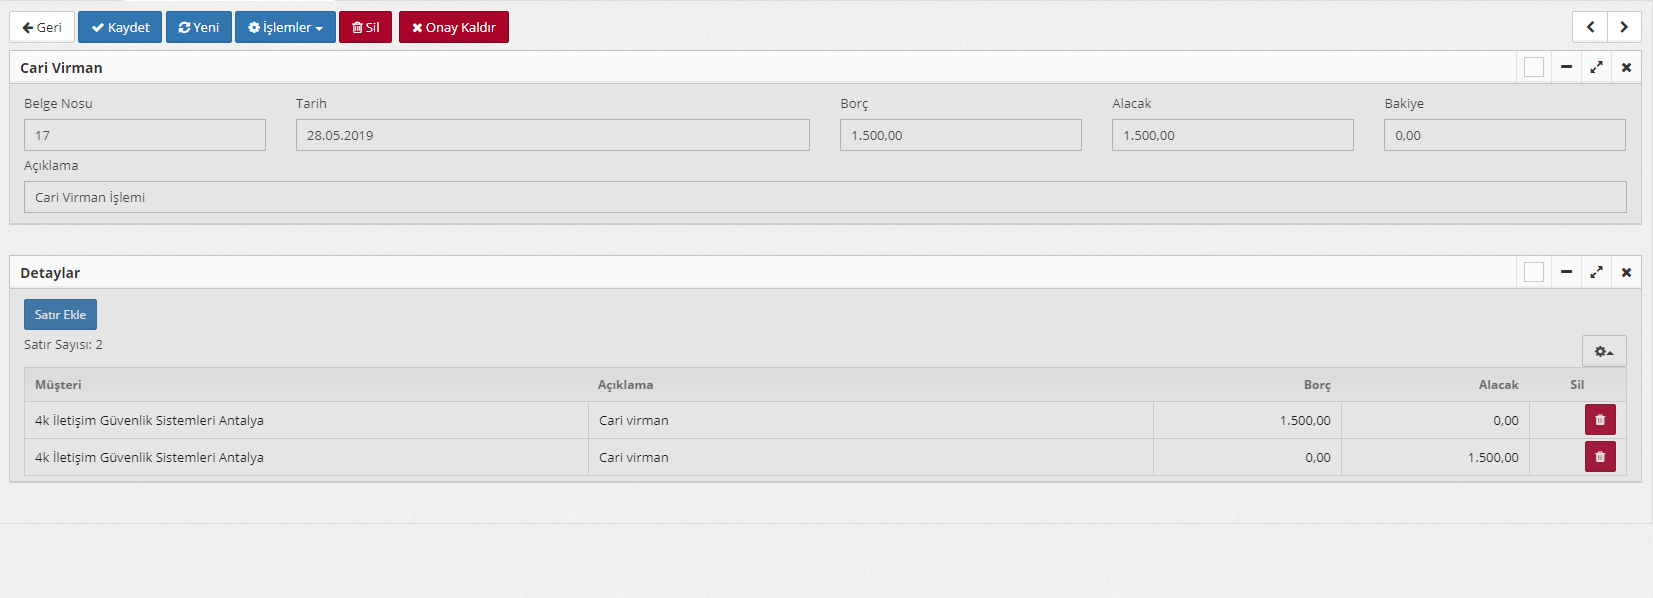Open table settings gear dropdown

(x=1603, y=351)
